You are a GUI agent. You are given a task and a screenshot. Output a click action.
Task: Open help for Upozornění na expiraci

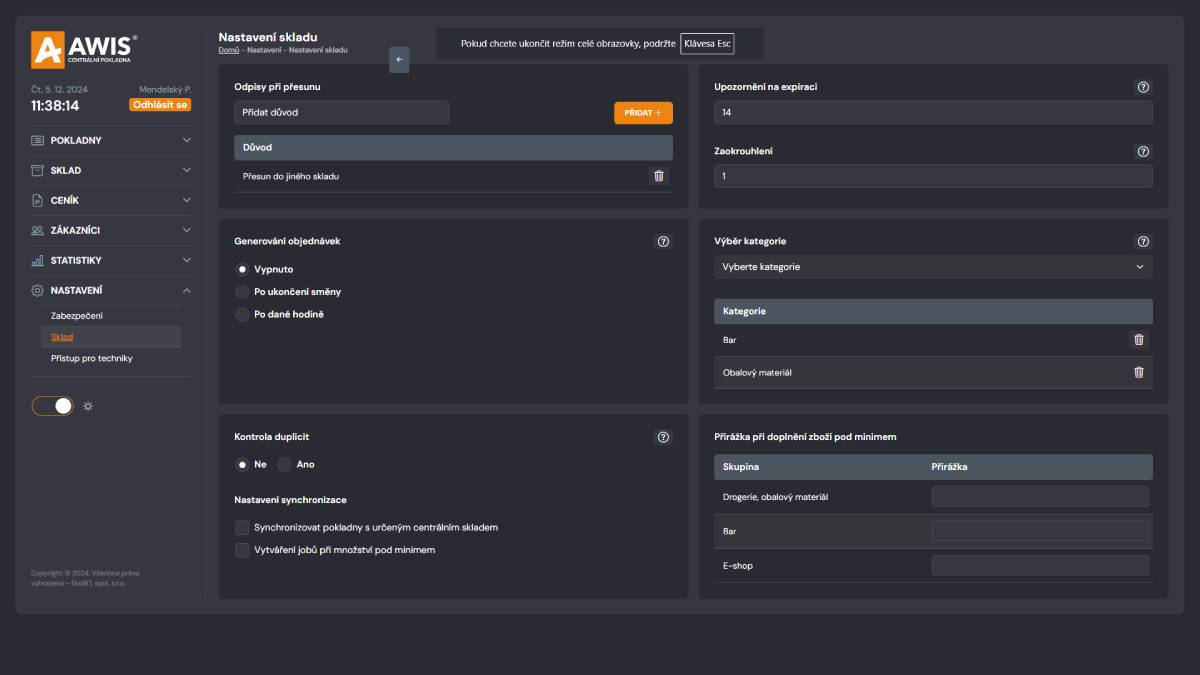tap(1143, 87)
